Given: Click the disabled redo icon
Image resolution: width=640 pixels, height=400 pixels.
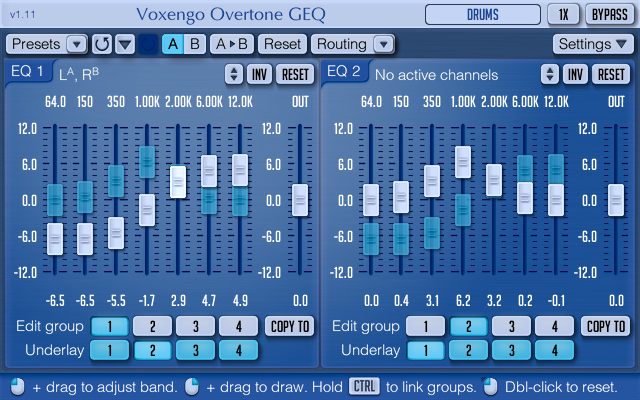Looking at the screenshot, I should (x=148, y=44).
